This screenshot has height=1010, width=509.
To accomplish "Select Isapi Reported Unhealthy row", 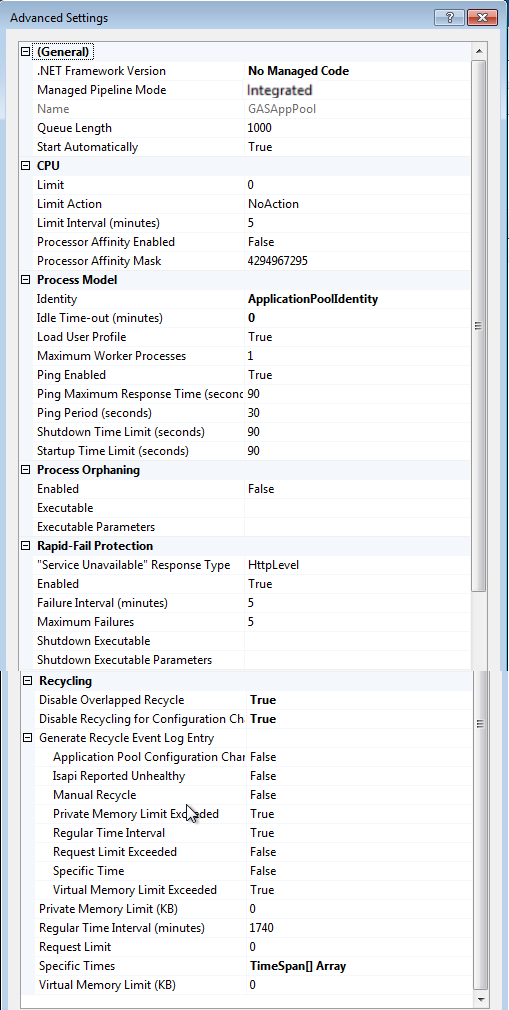I will point(254,776).
